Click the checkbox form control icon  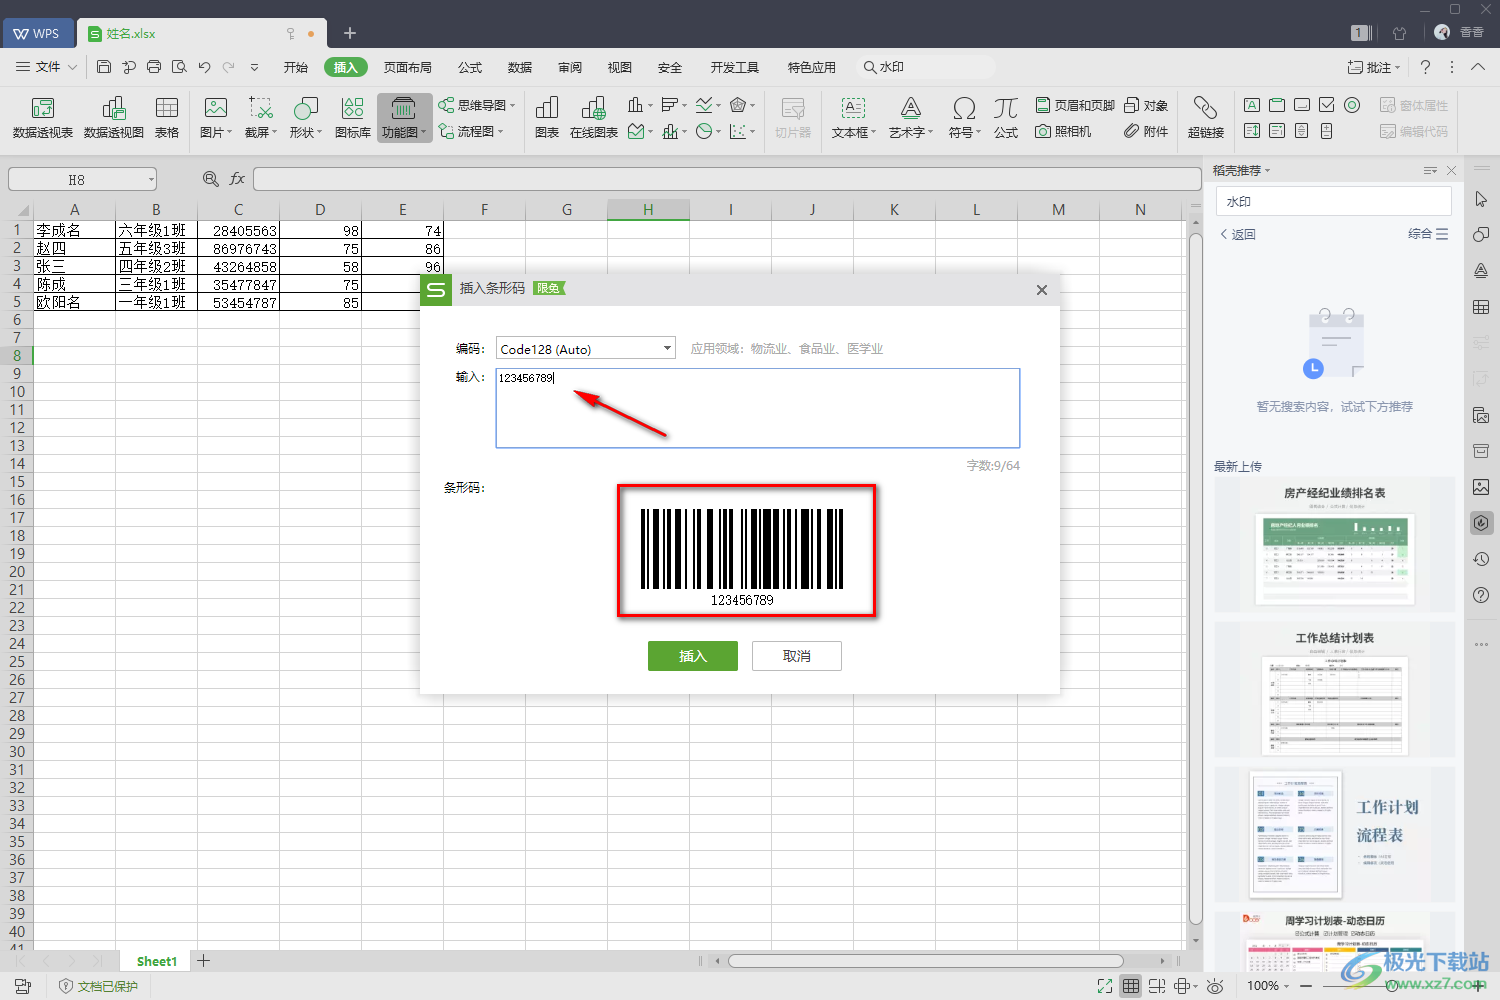[x=1327, y=105]
